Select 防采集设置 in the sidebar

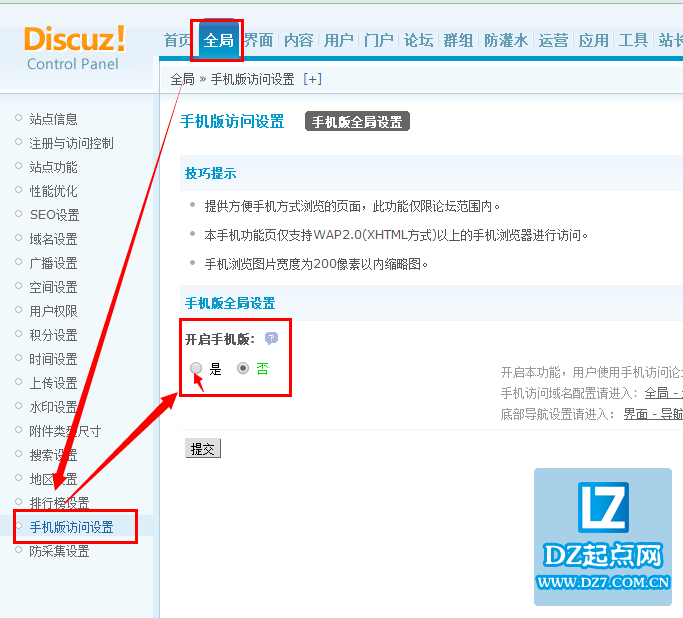click(x=59, y=551)
